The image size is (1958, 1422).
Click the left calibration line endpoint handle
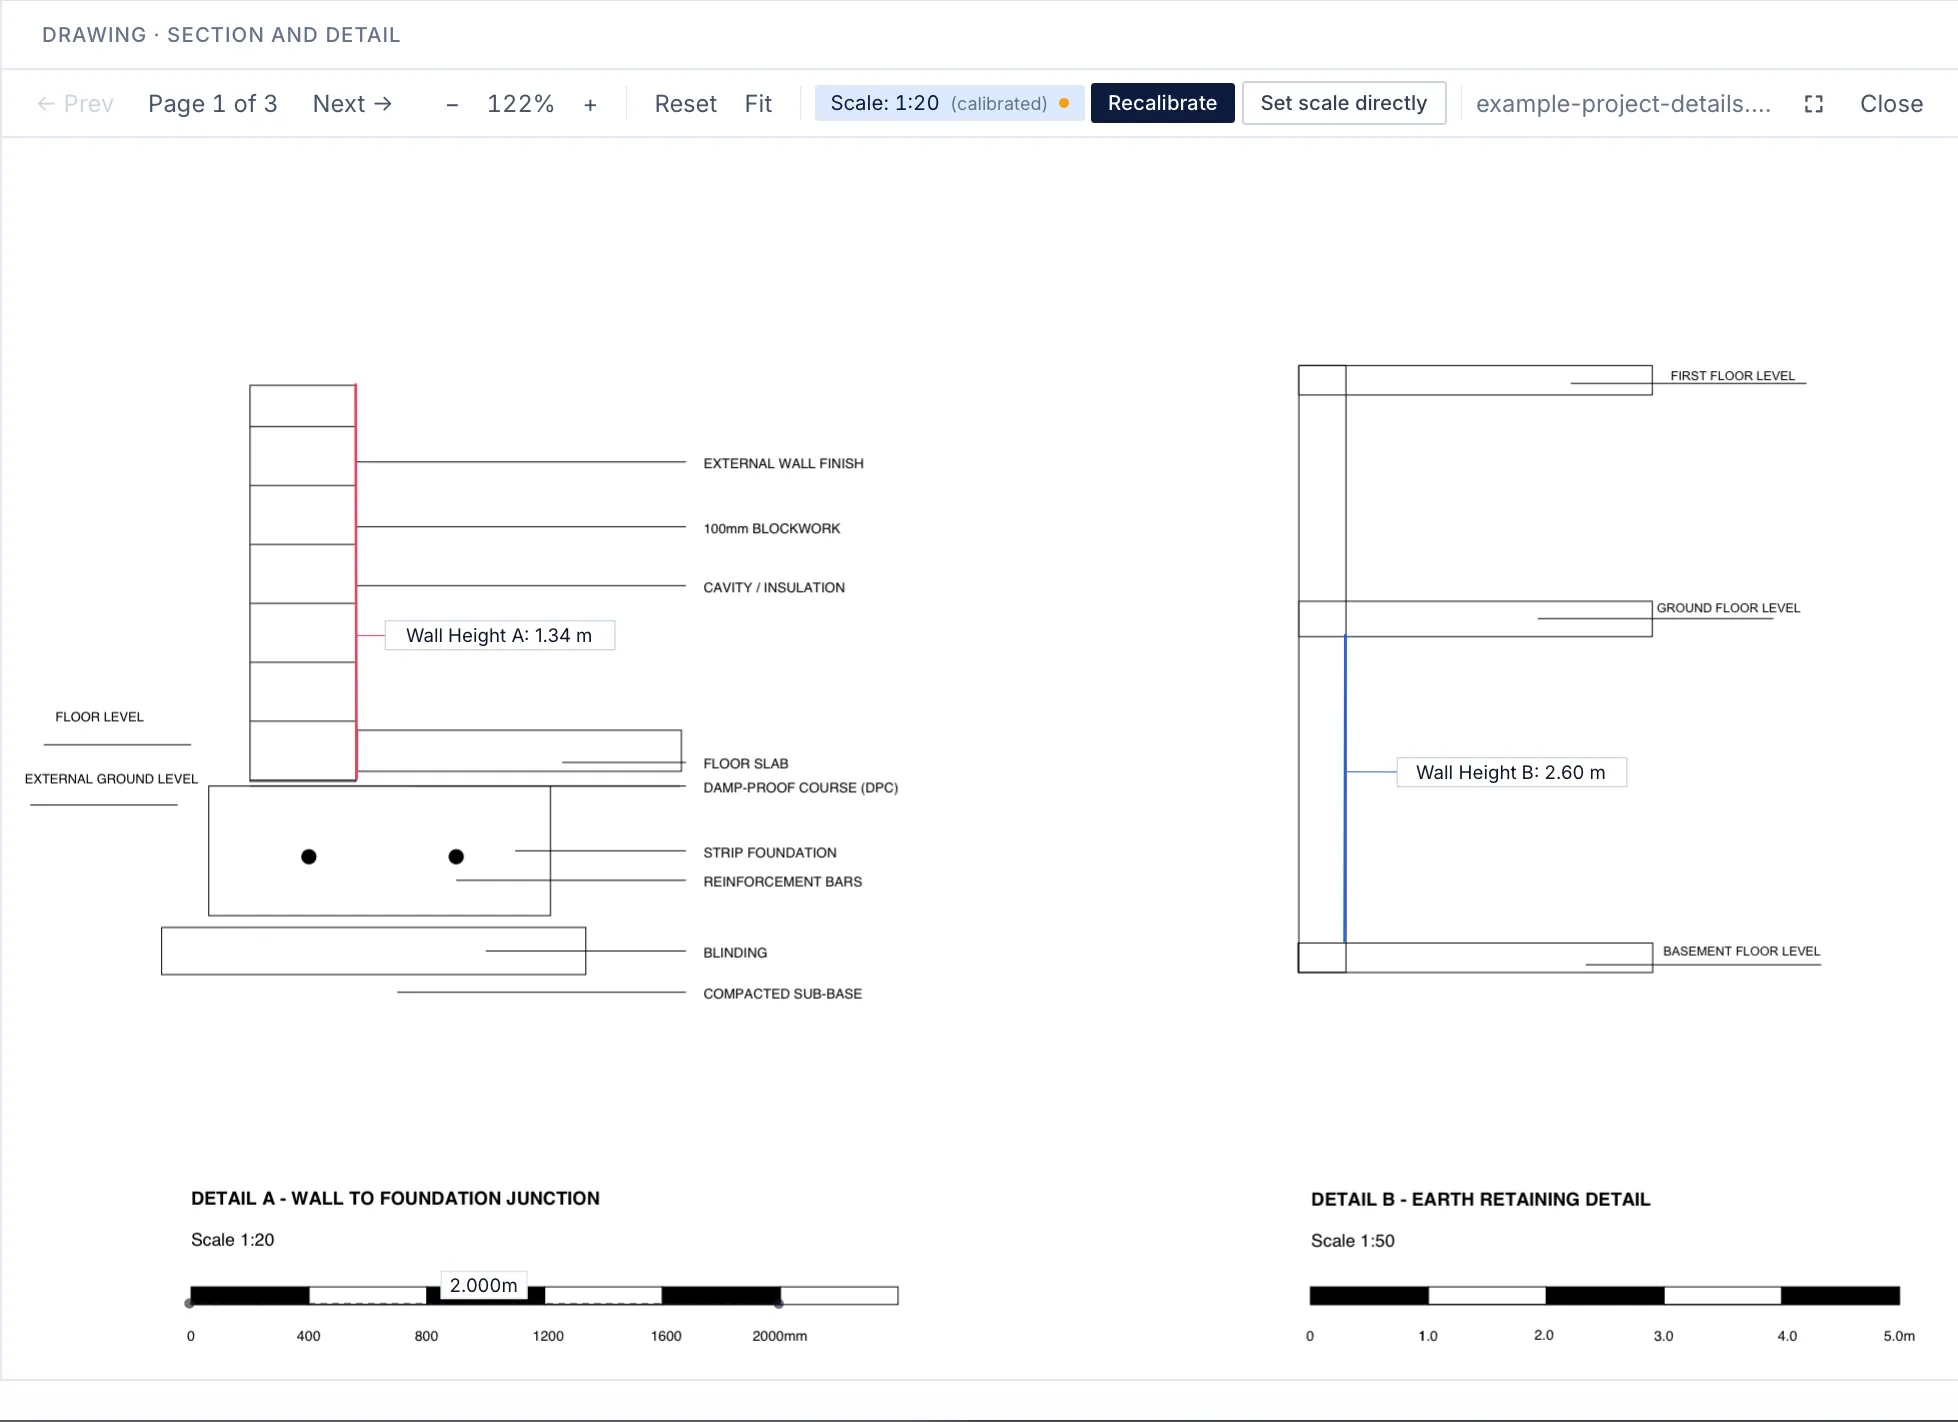tap(189, 1303)
